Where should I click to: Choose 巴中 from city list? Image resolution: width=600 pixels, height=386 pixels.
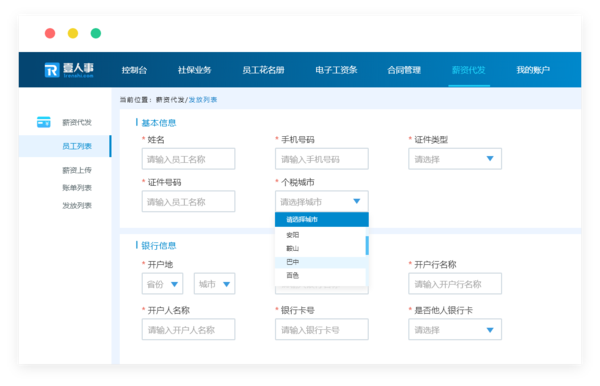click(x=320, y=262)
